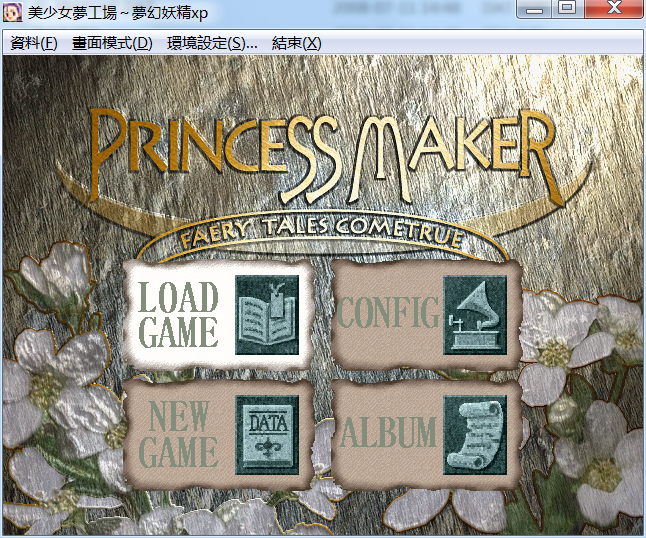Minimize the Princess Maker window
This screenshot has width=646, height=538.
pos(538,9)
